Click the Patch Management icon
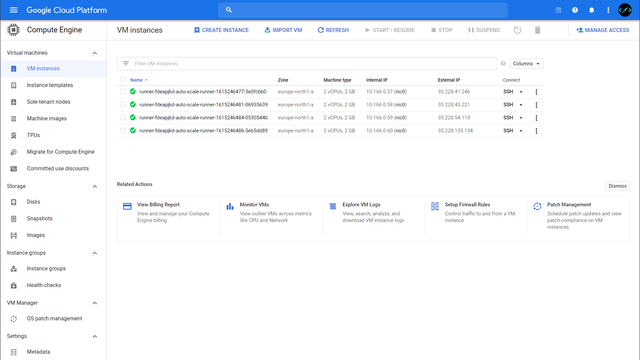The height and width of the screenshot is (360, 640). 537,207
